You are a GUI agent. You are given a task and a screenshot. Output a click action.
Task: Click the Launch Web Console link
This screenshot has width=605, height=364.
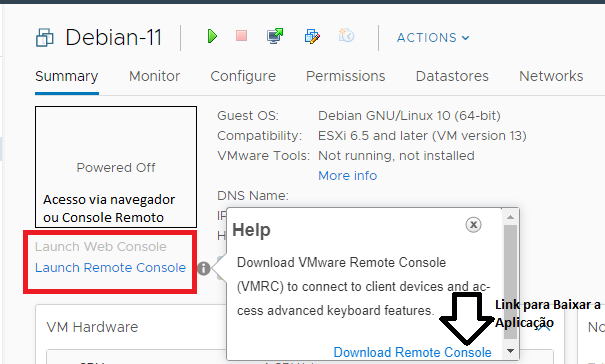(101, 247)
